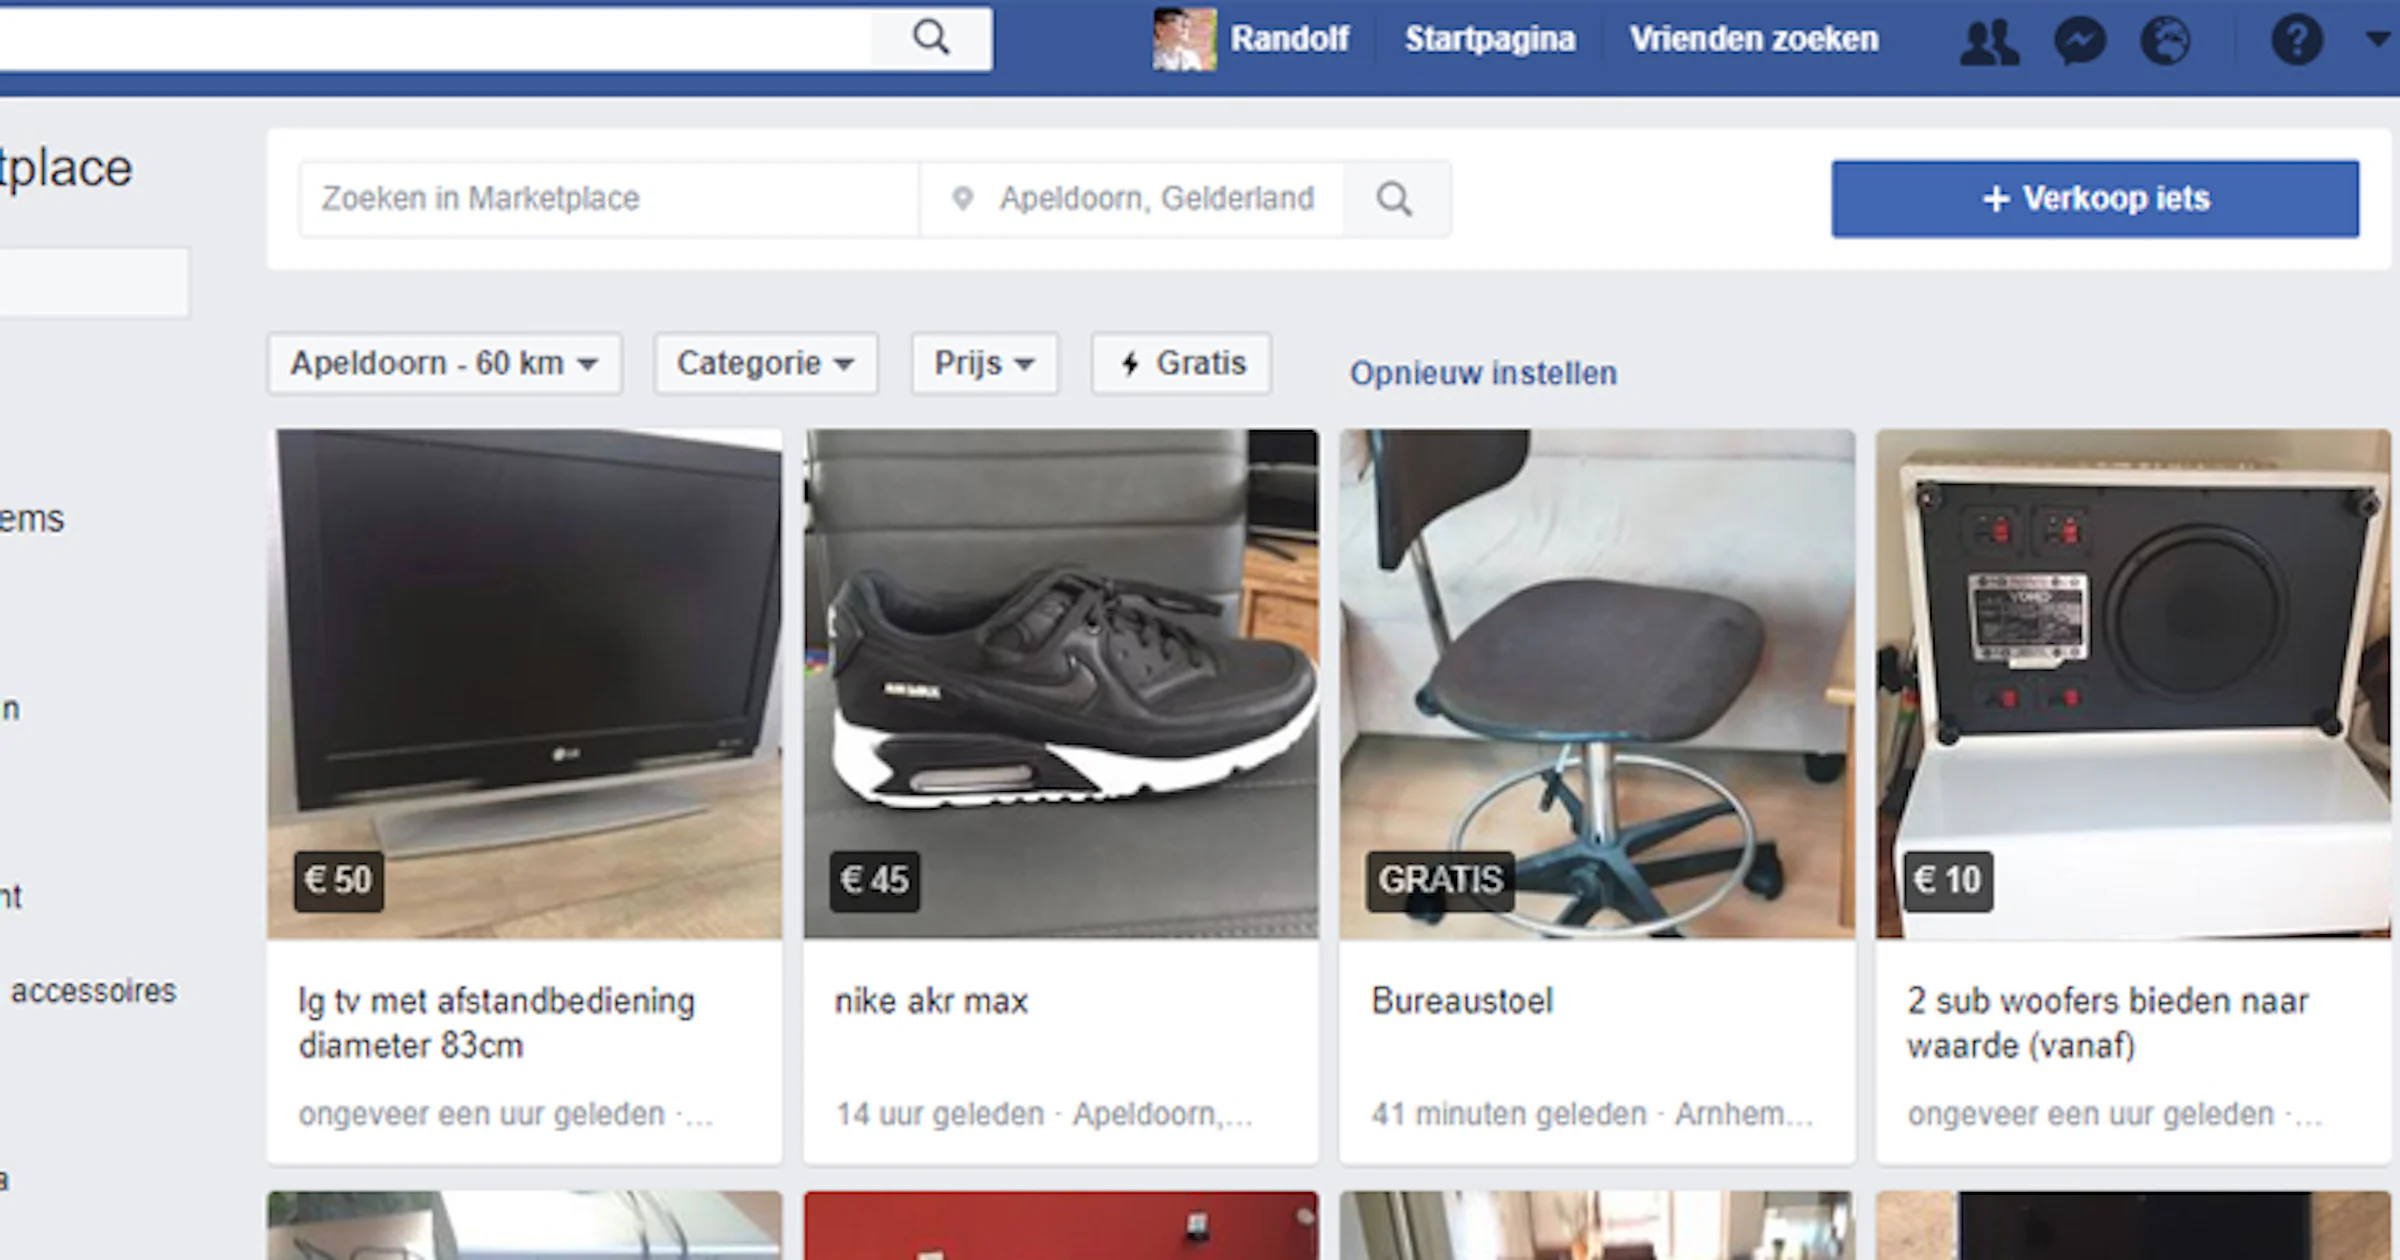Viewport: 2400px width, 1260px height.
Task: Click the Verkoop iets button
Action: pos(2097,198)
